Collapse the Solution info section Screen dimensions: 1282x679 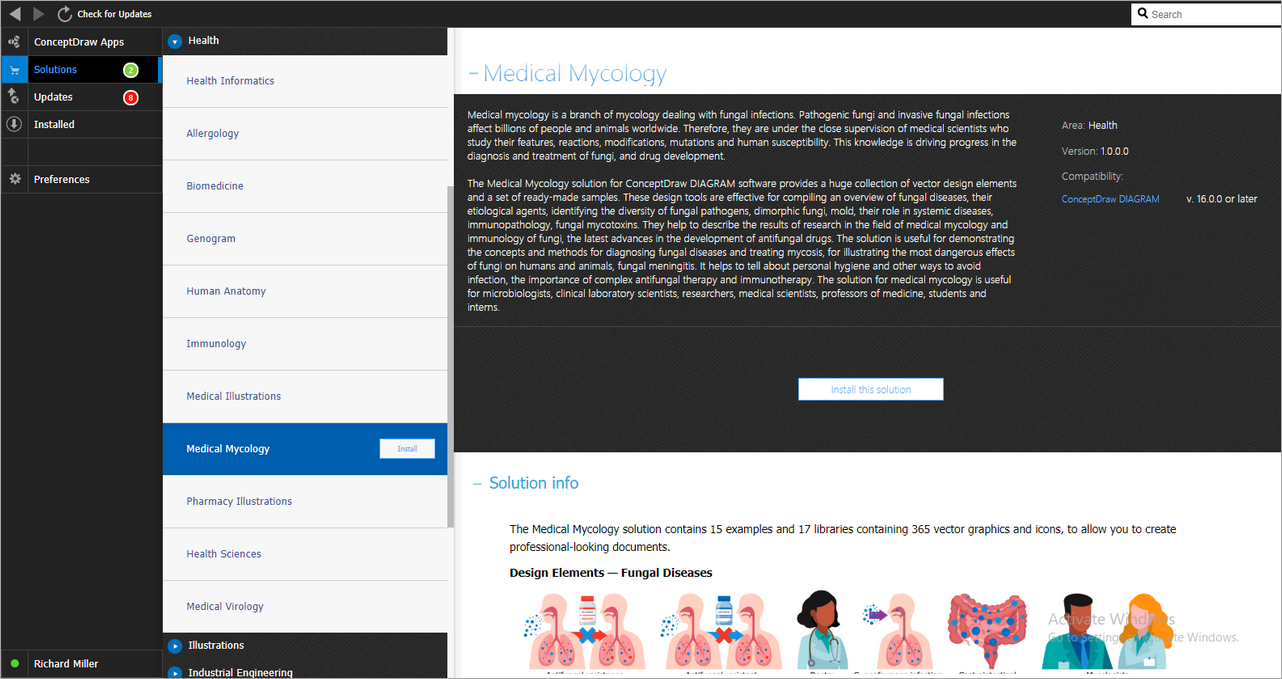(477, 483)
